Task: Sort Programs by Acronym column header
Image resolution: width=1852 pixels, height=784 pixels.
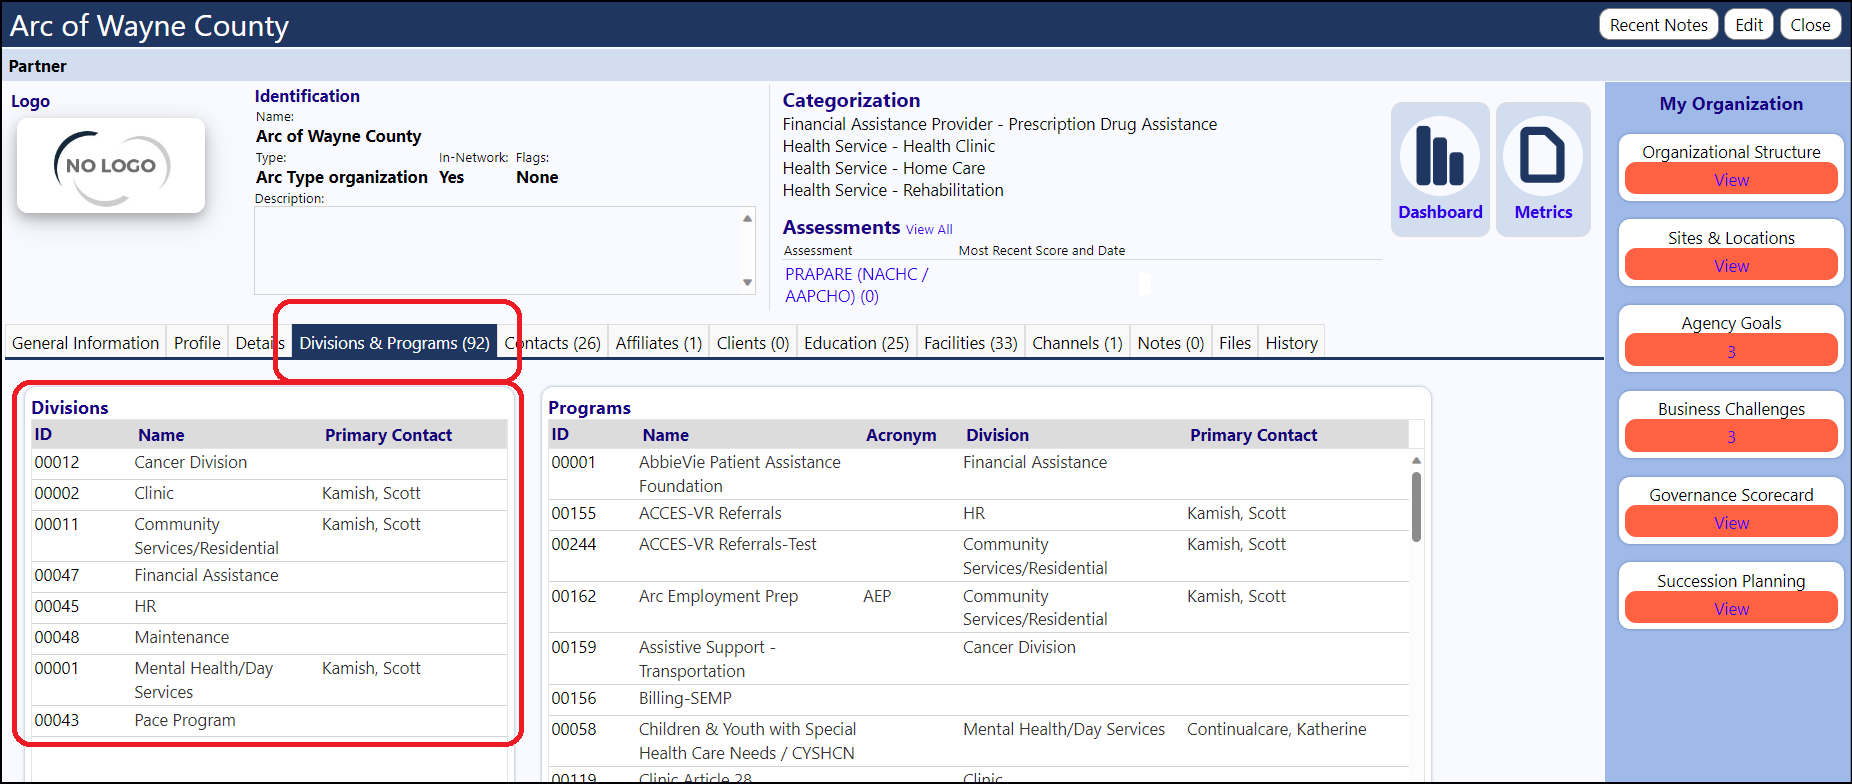Action: click(x=901, y=435)
